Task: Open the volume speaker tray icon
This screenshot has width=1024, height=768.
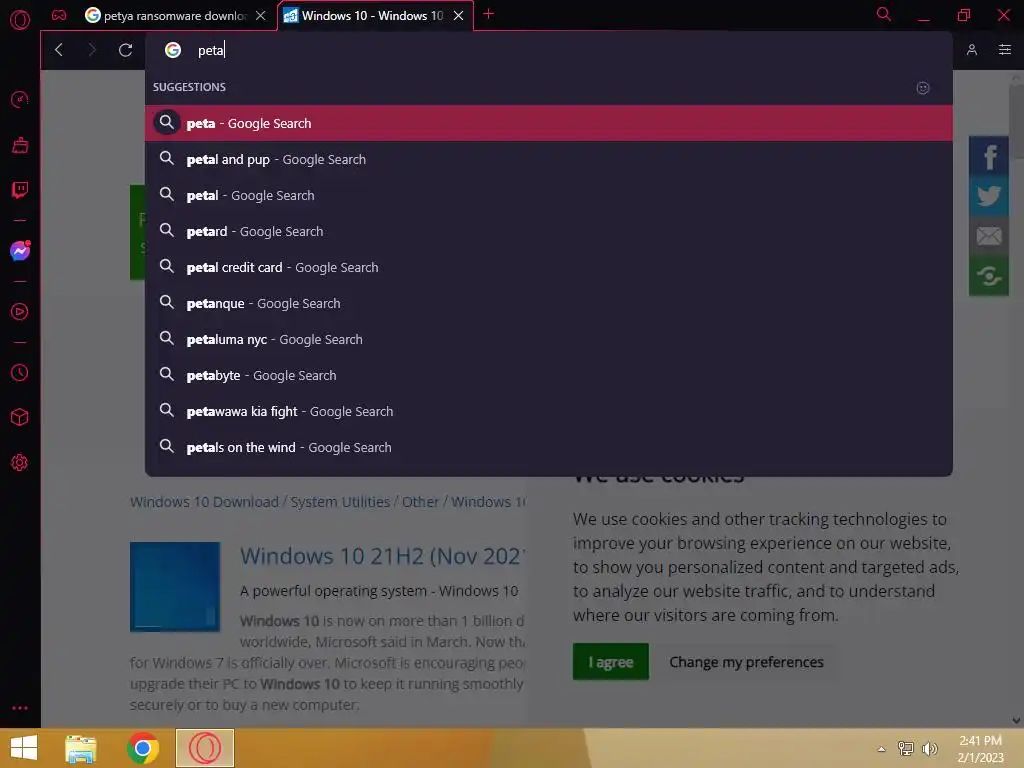Action: 929,749
